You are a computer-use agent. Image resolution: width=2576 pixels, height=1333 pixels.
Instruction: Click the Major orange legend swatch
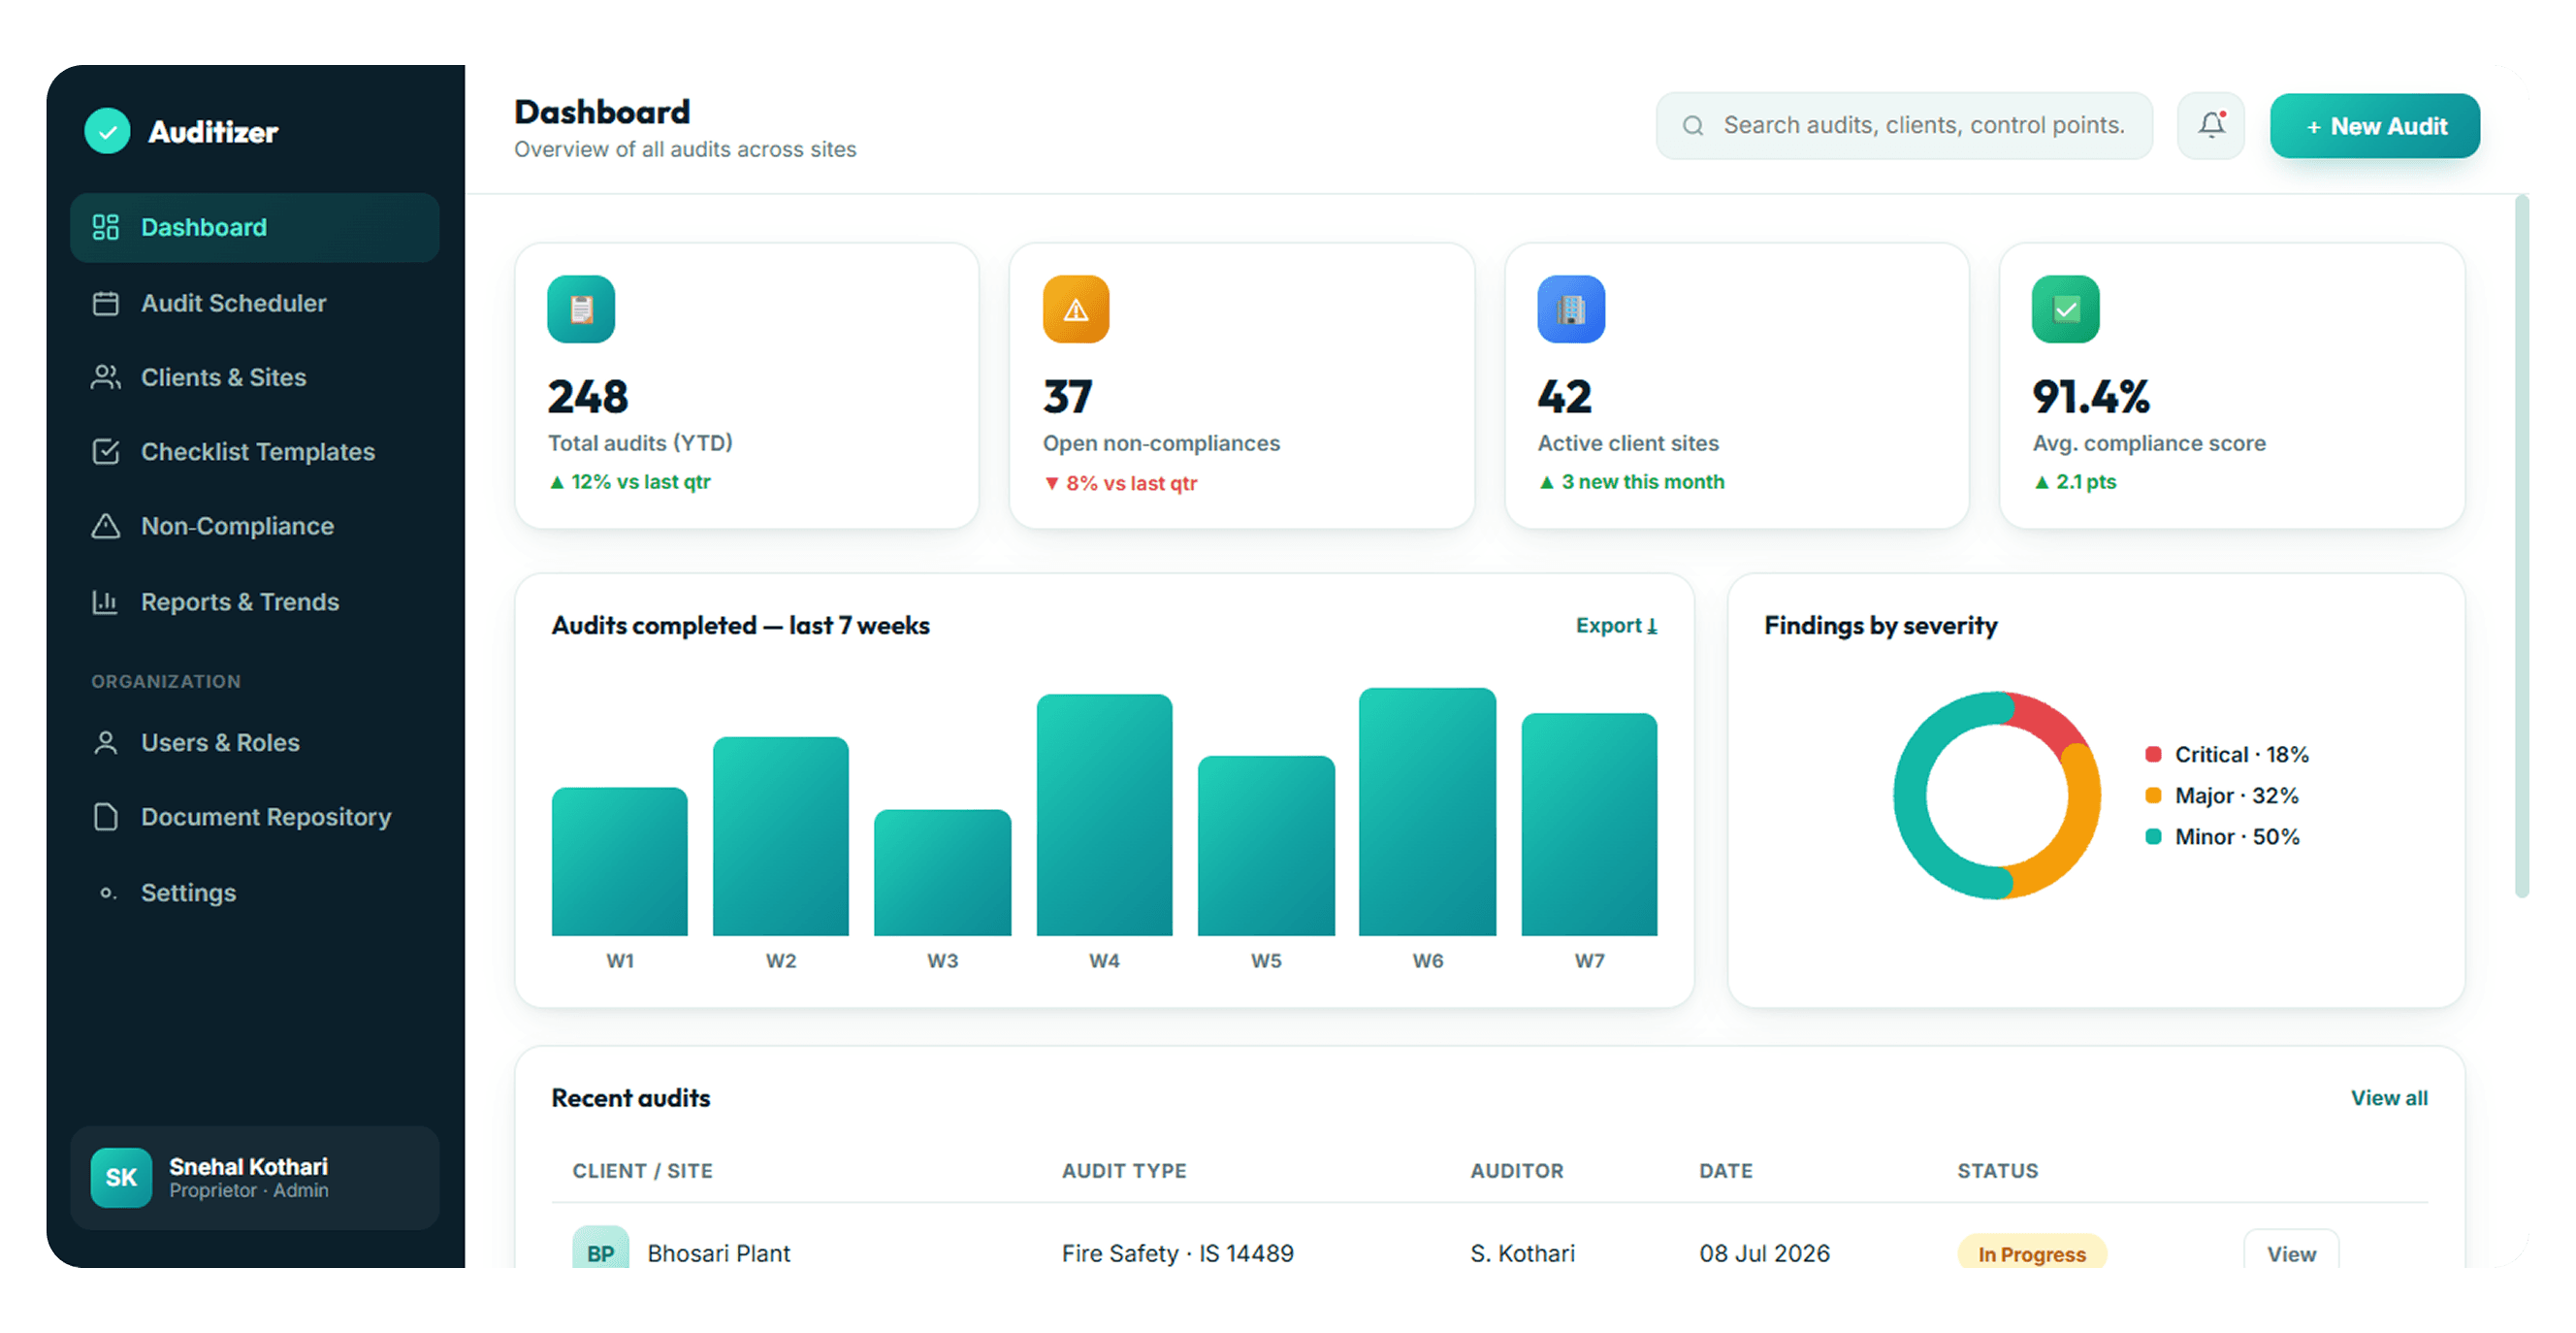click(2154, 795)
